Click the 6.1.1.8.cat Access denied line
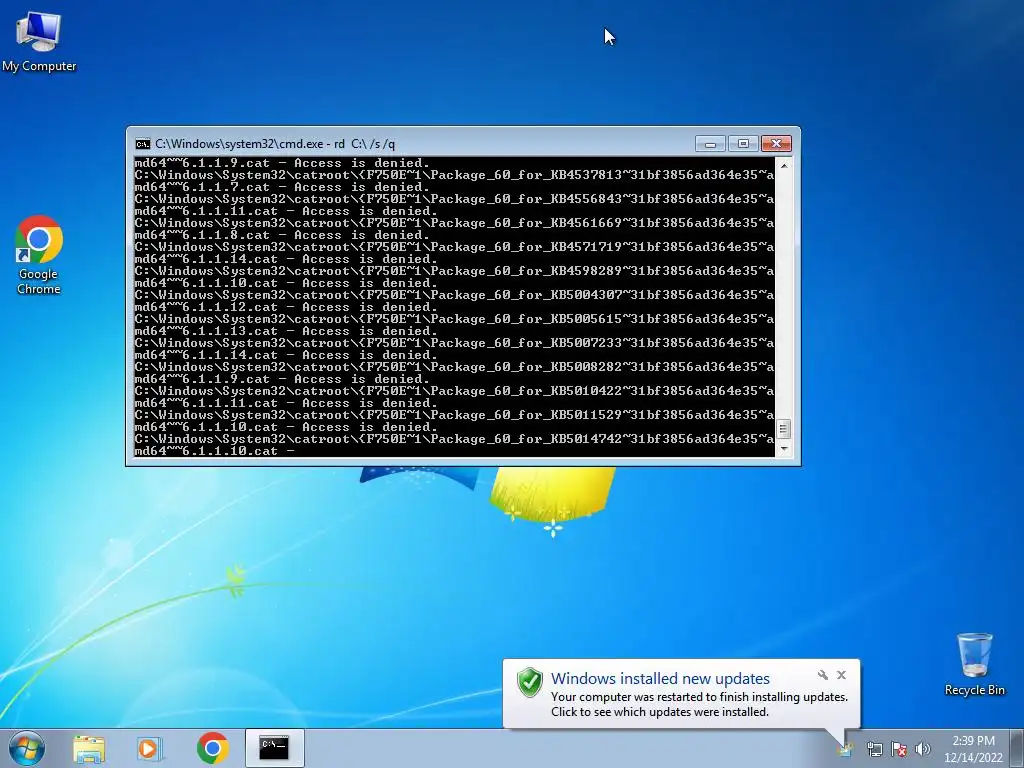This screenshot has width=1024, height=768. 282,235
